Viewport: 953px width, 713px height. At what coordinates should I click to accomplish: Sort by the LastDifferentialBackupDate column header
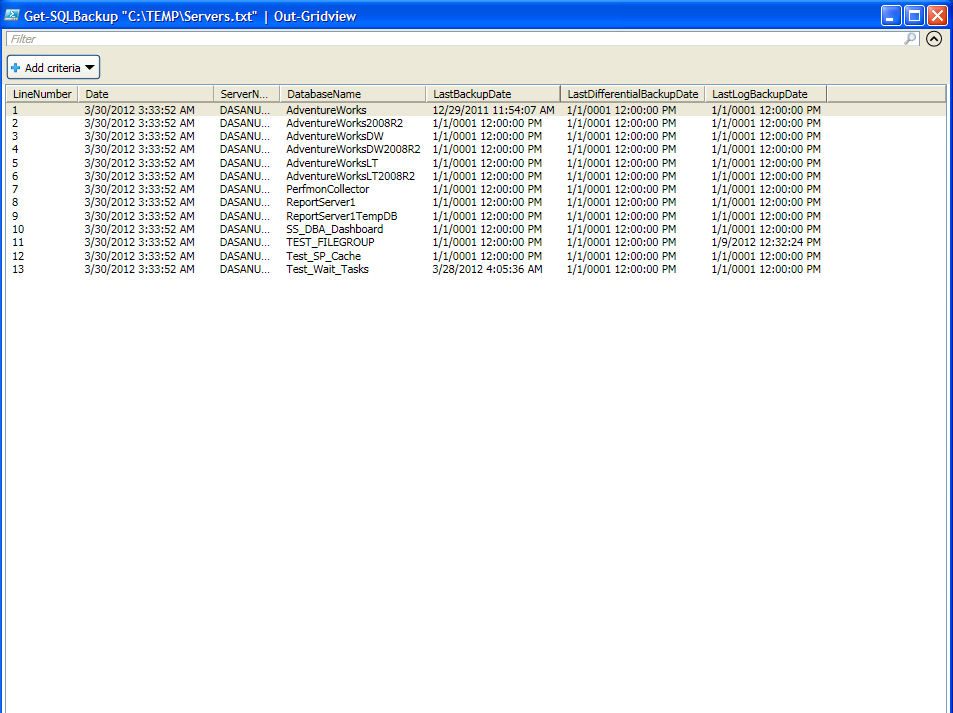632,94
